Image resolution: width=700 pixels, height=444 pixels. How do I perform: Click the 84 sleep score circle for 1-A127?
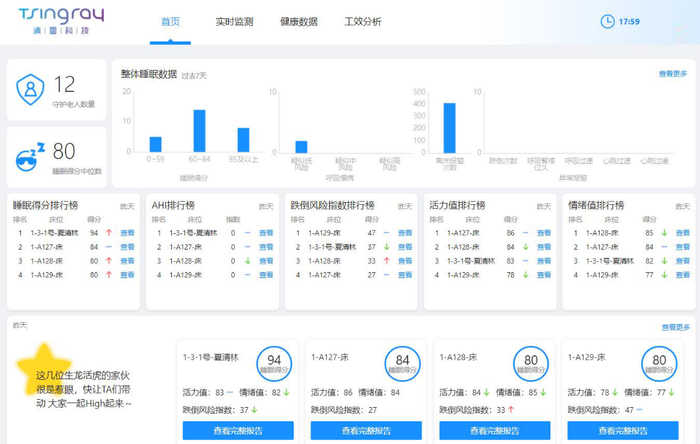[x=402, y=363]
